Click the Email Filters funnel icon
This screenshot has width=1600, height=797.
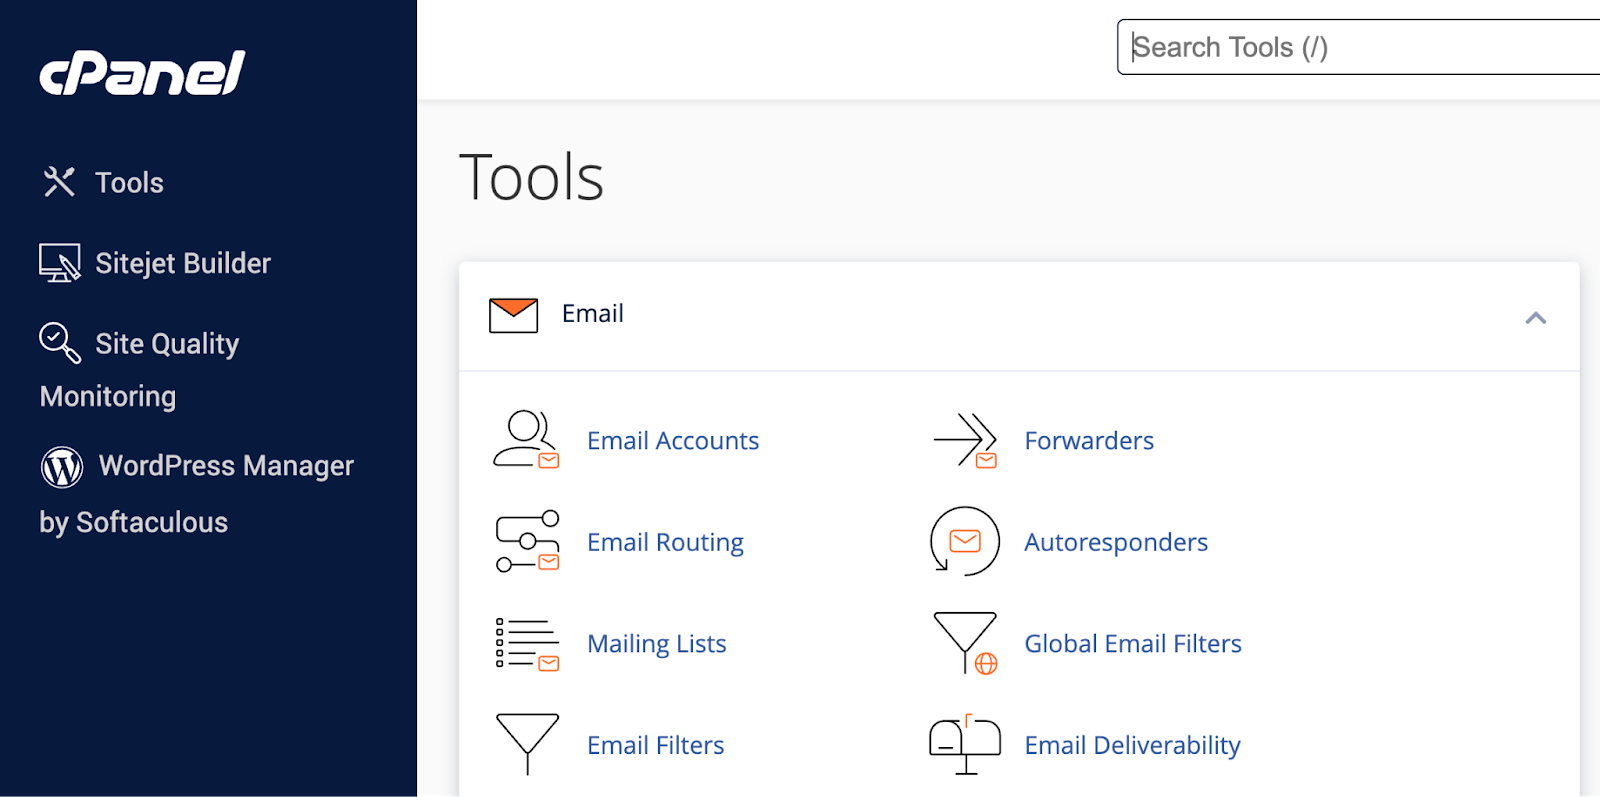(x=527, y=744)
